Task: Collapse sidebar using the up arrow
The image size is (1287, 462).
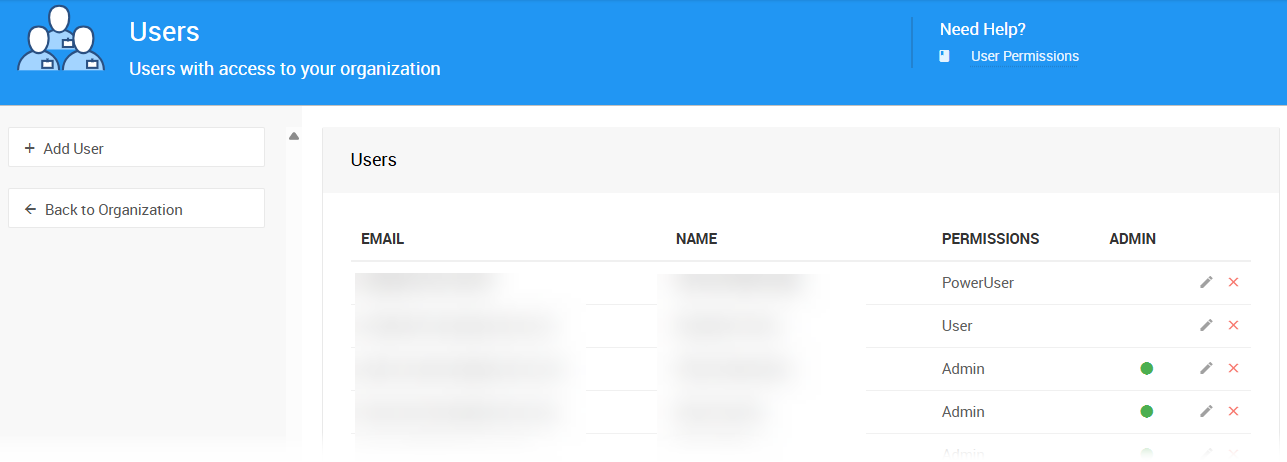Action: coord(294,137)
